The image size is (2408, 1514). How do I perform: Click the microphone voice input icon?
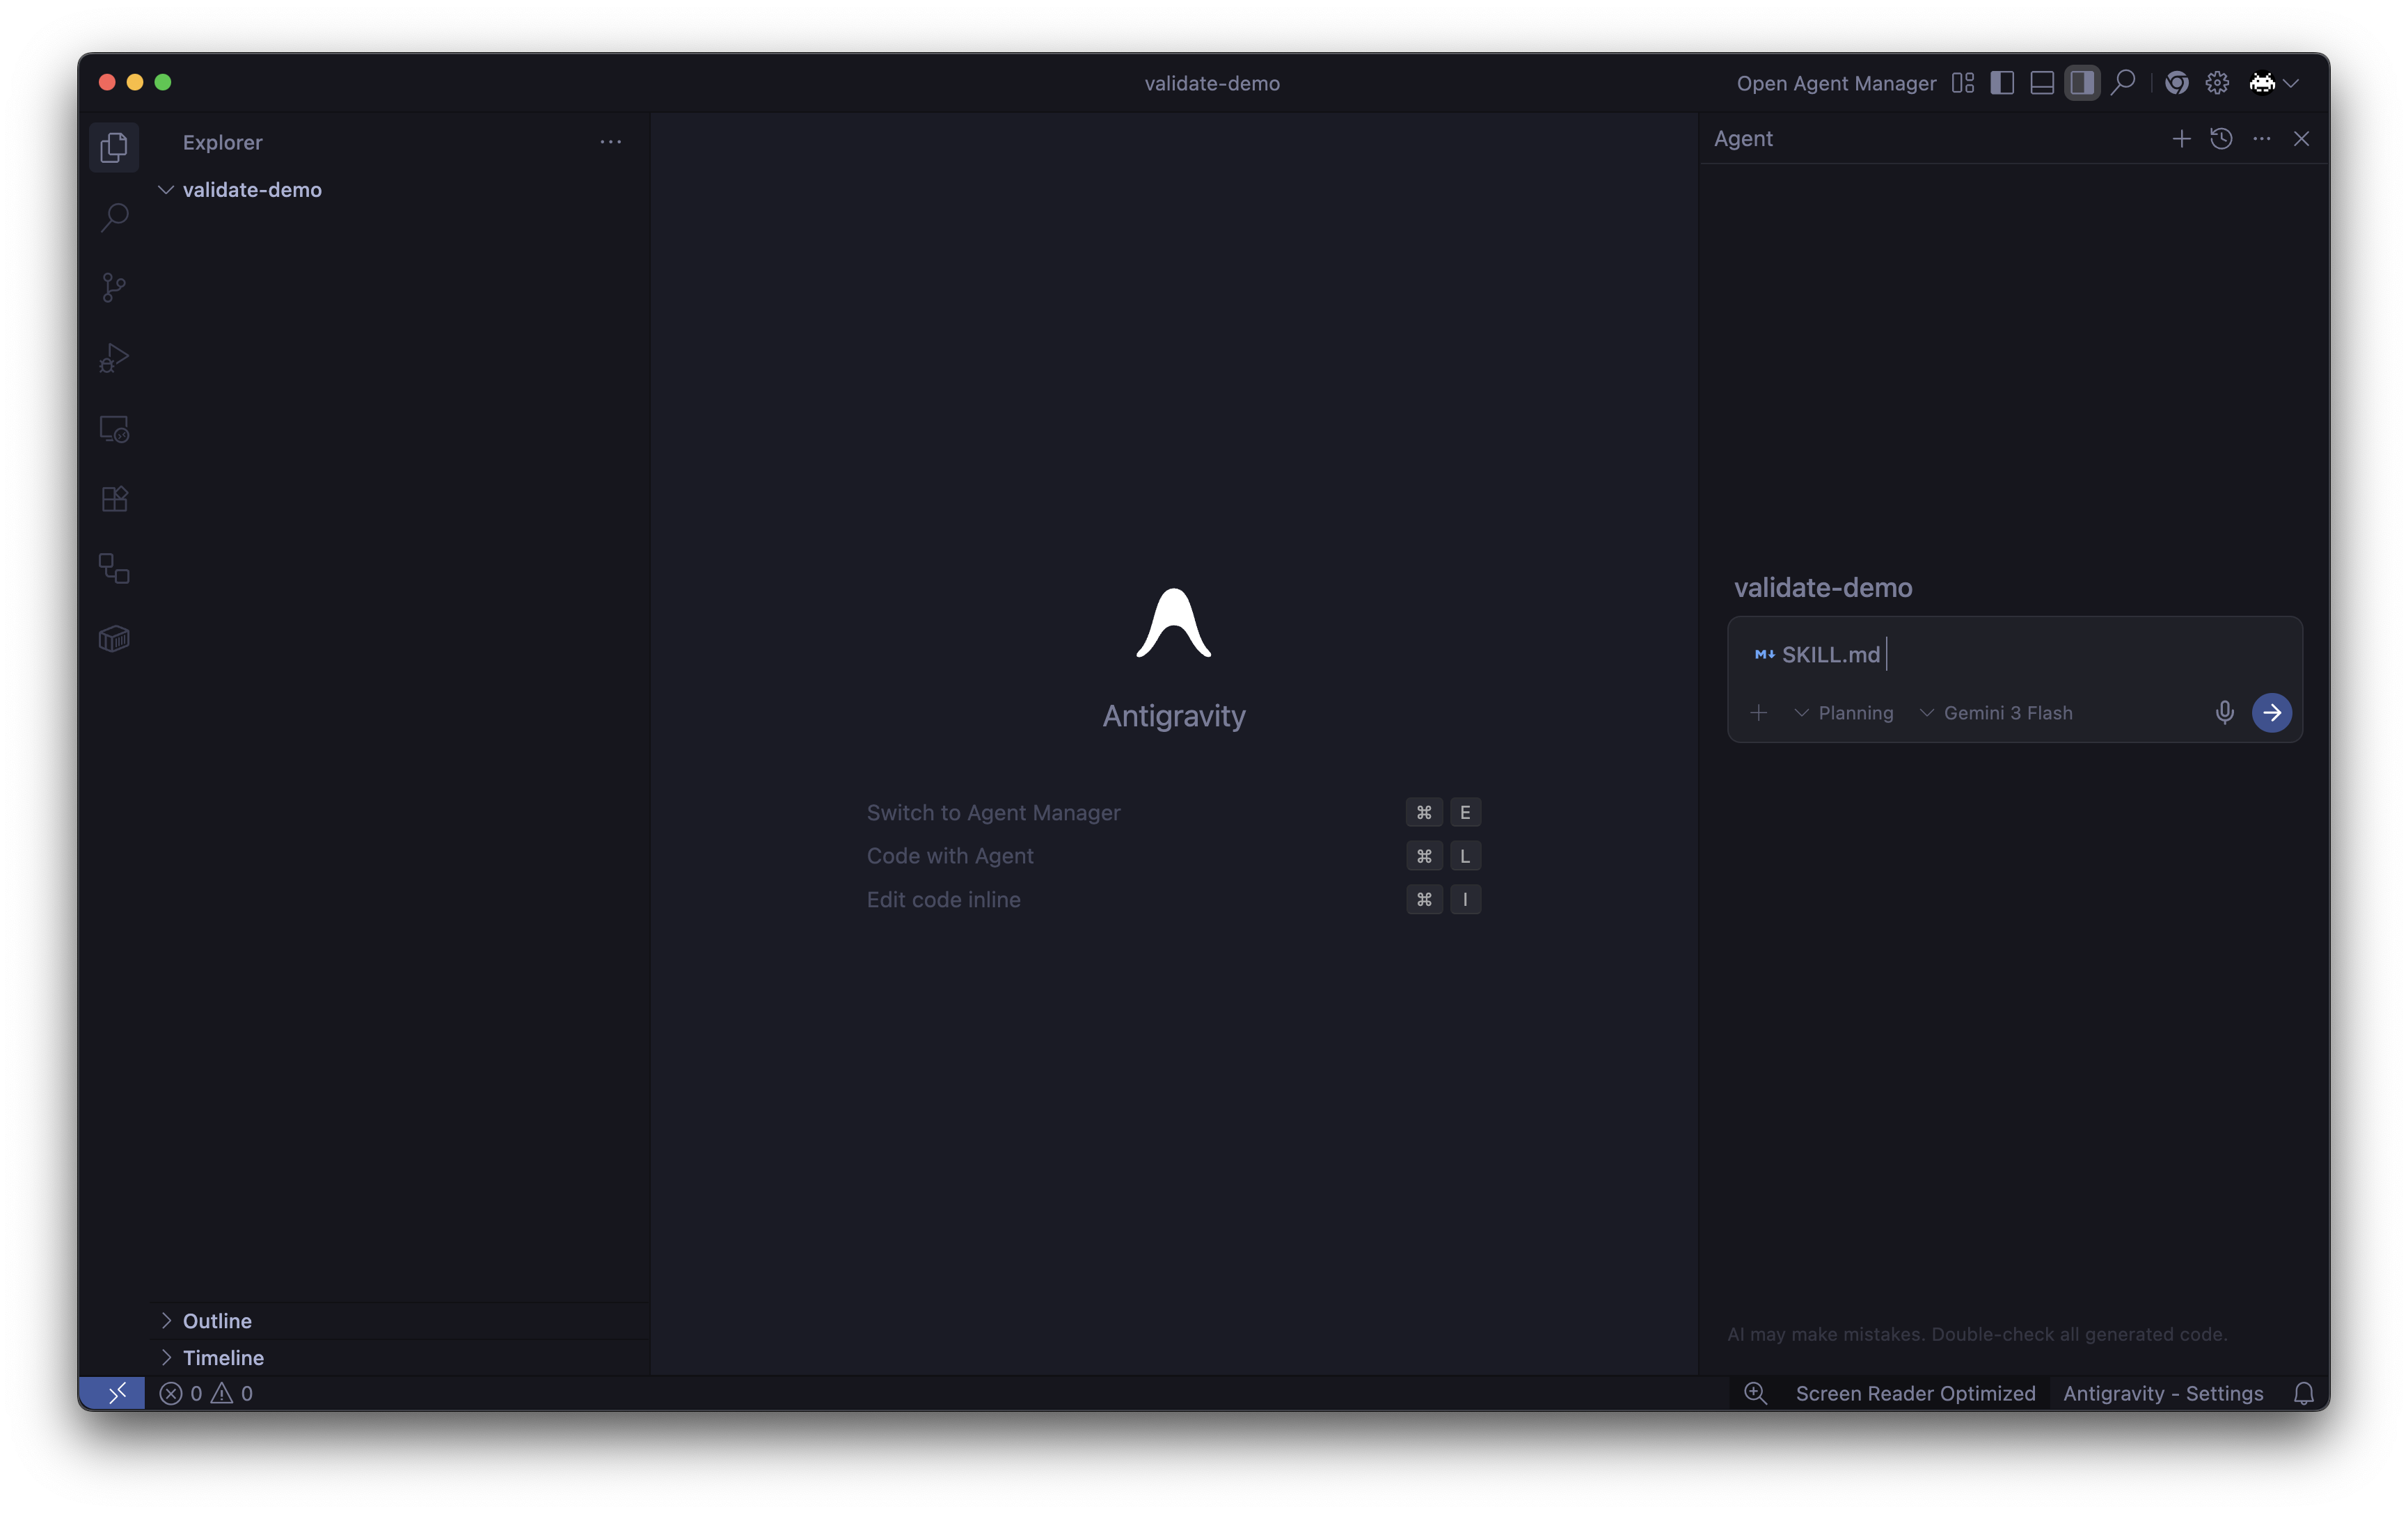[x=2224, y=713]
